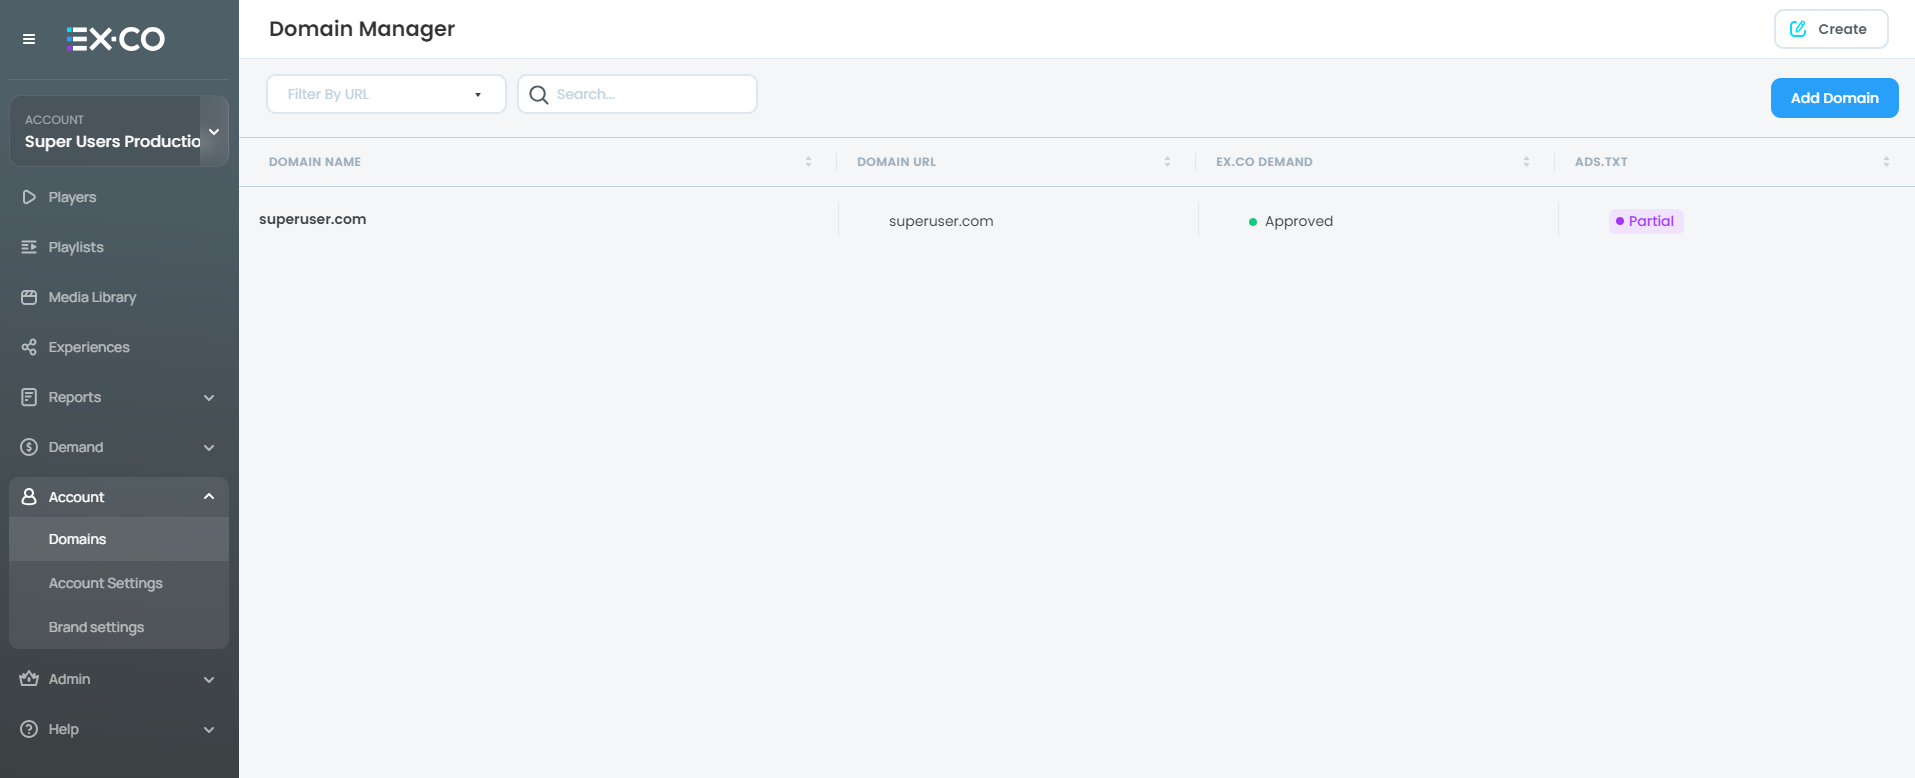Screen dimensions: 1915x778
Task: Expand the Reports submenu chevron
Action: [x=209, y=398]
